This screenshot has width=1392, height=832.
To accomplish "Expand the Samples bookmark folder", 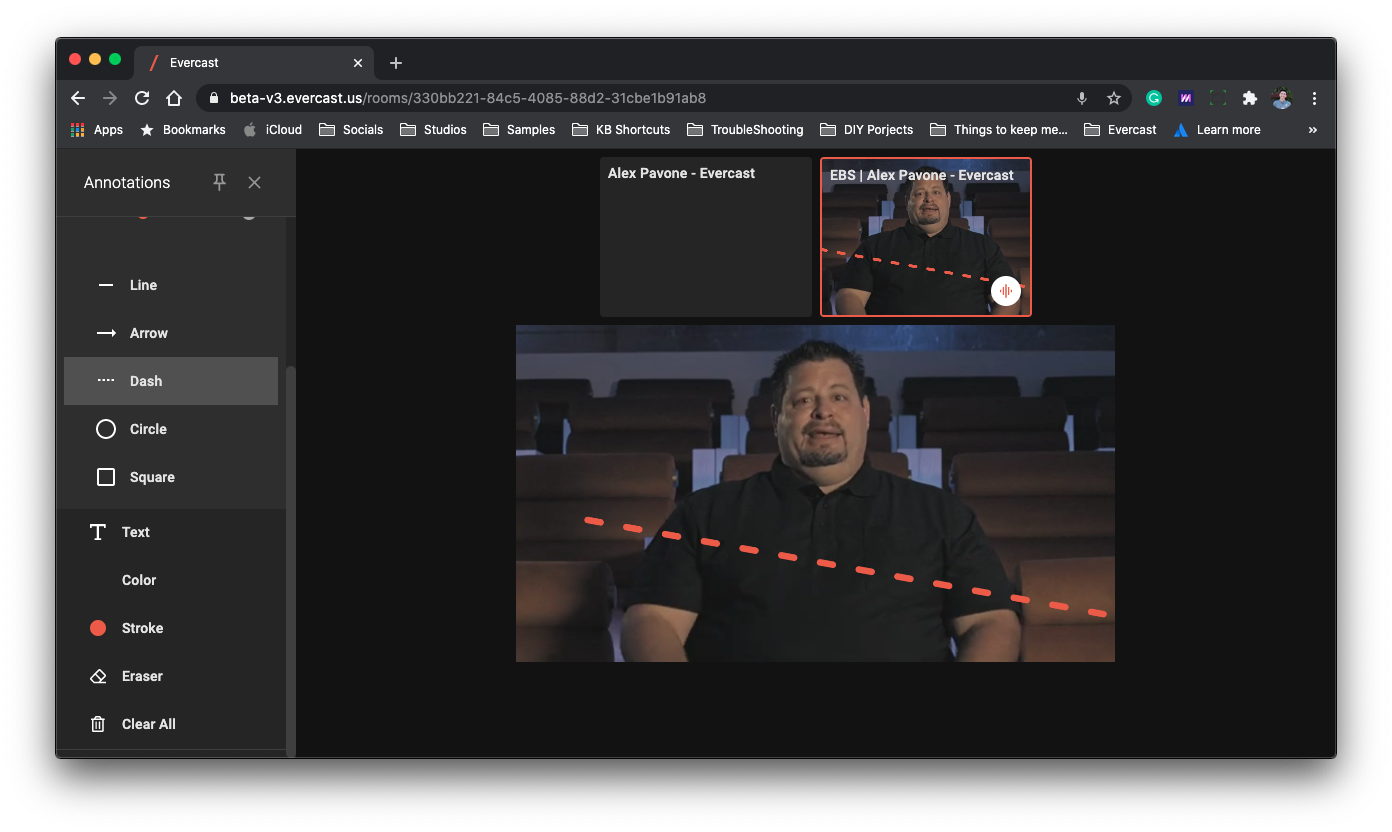I will click(519, 130).
